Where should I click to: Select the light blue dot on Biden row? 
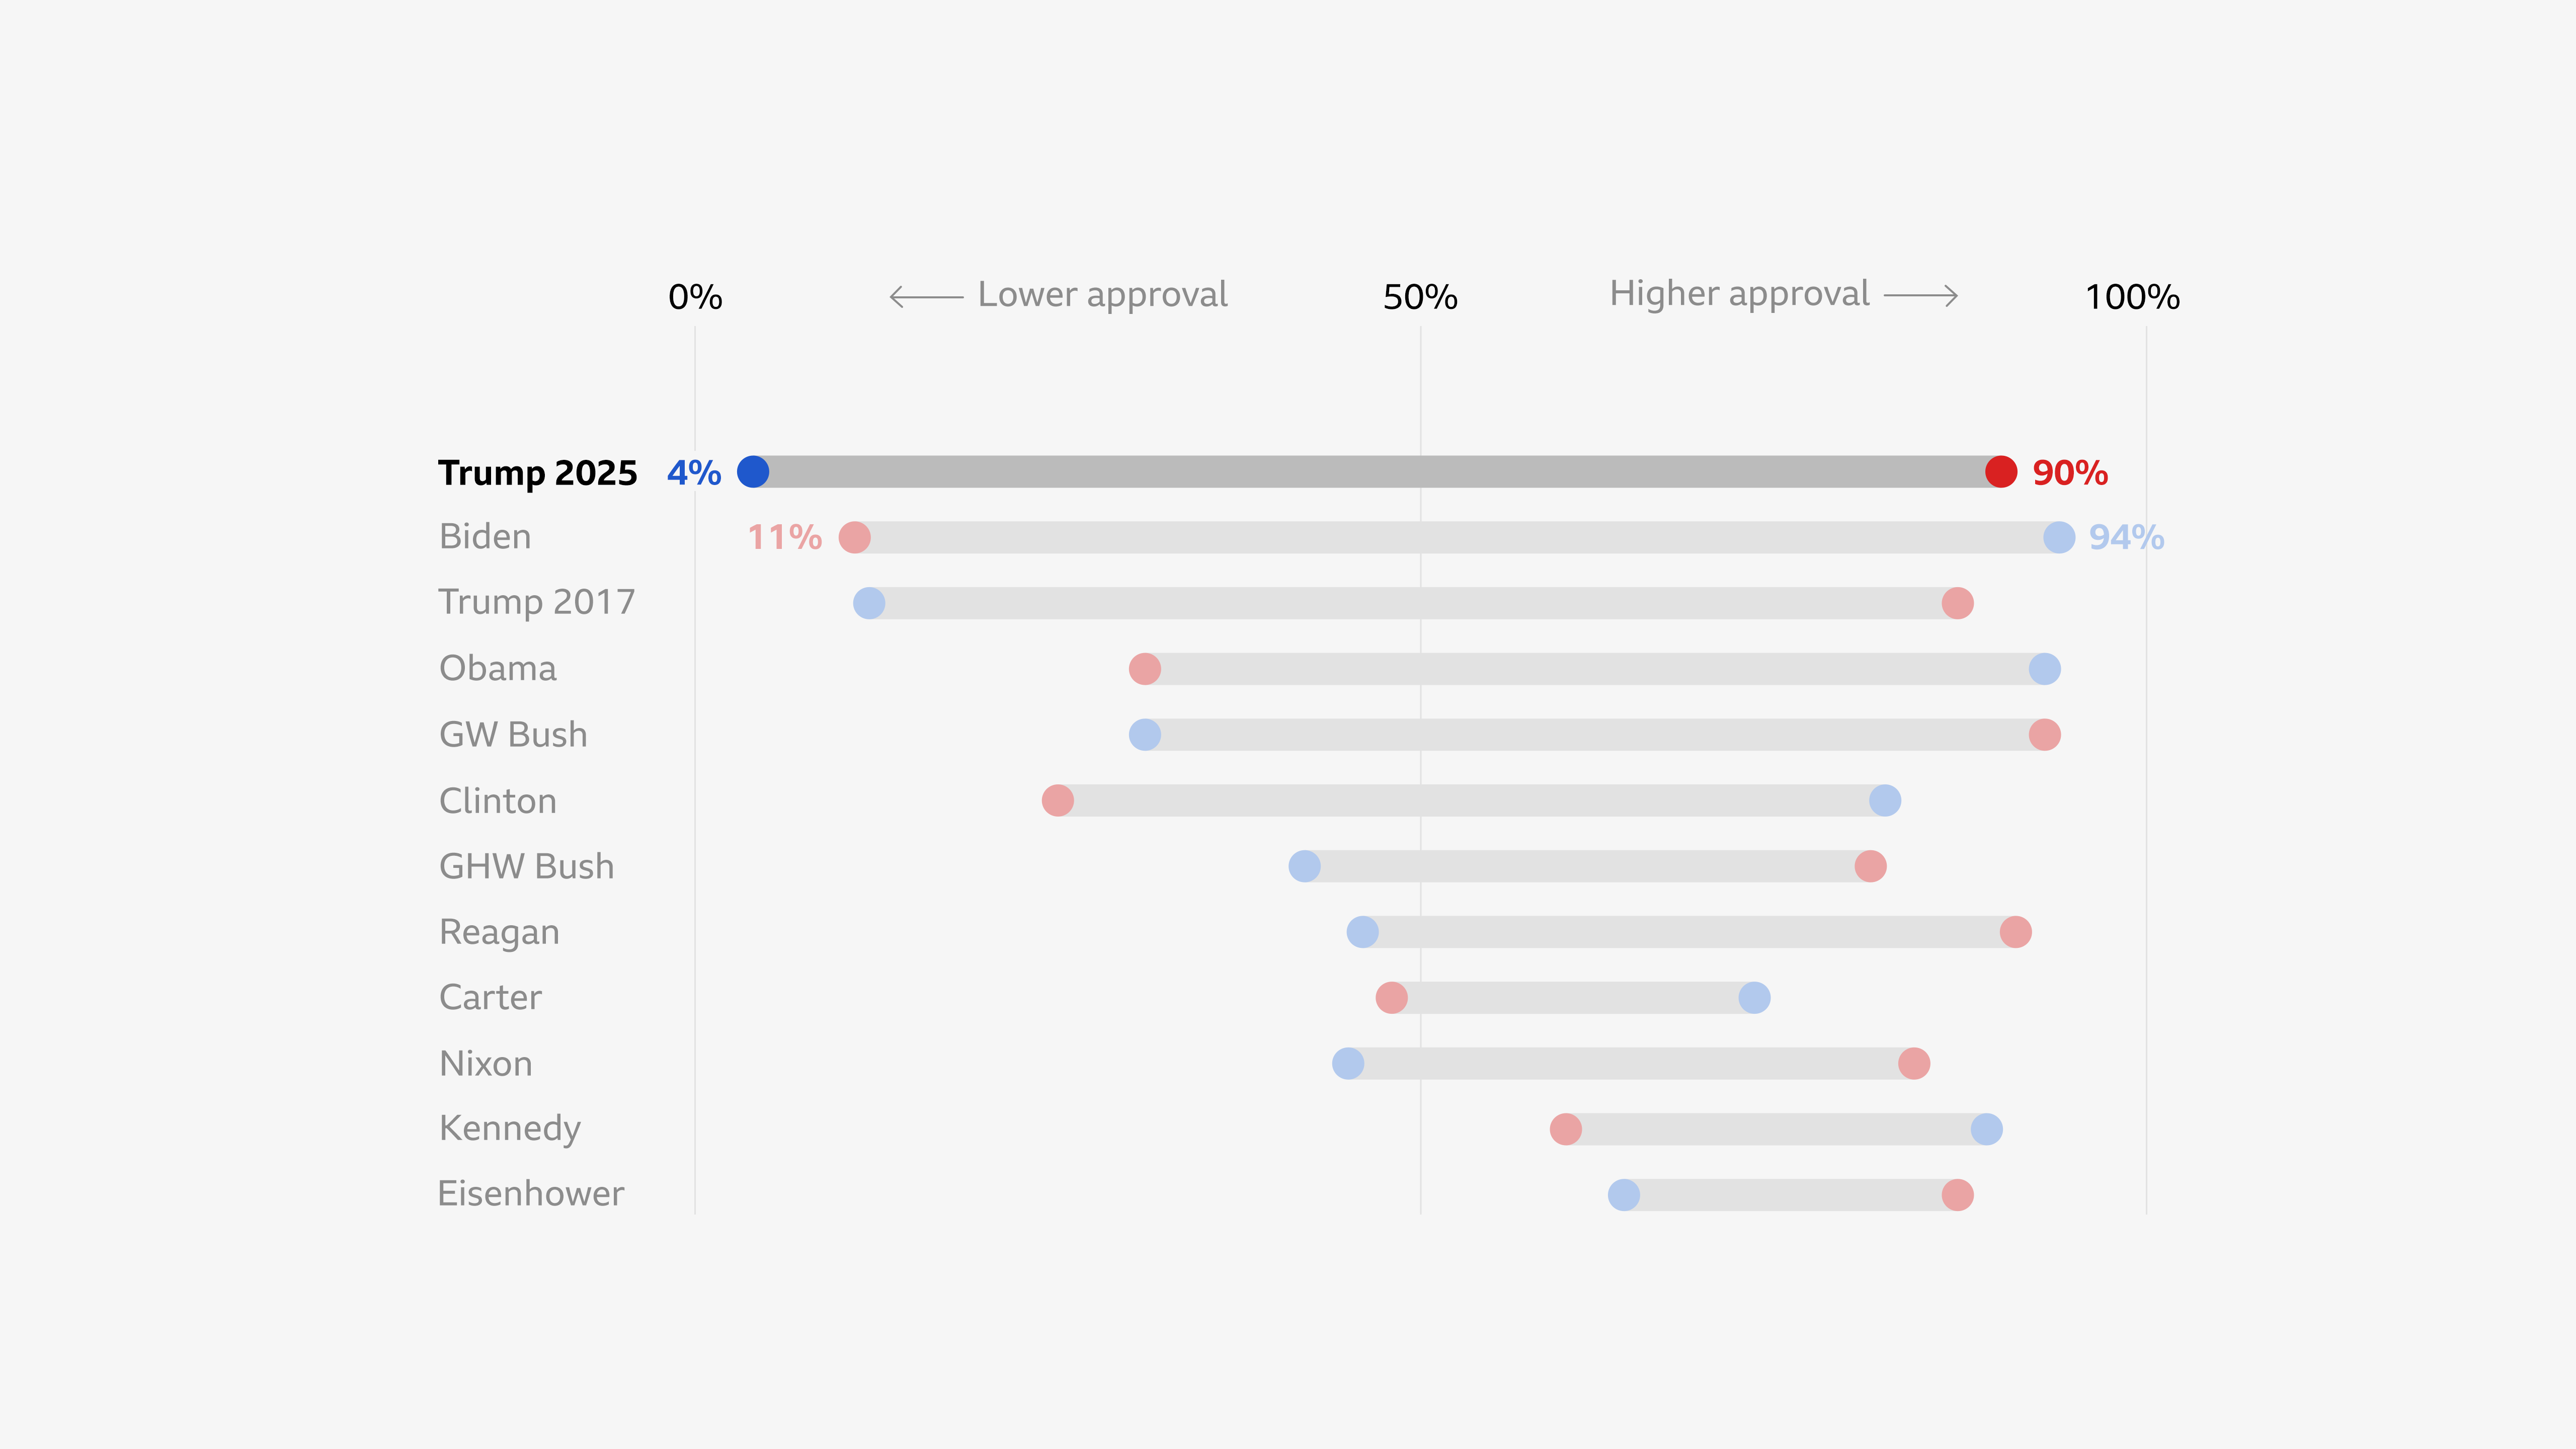pos(2059,538)
